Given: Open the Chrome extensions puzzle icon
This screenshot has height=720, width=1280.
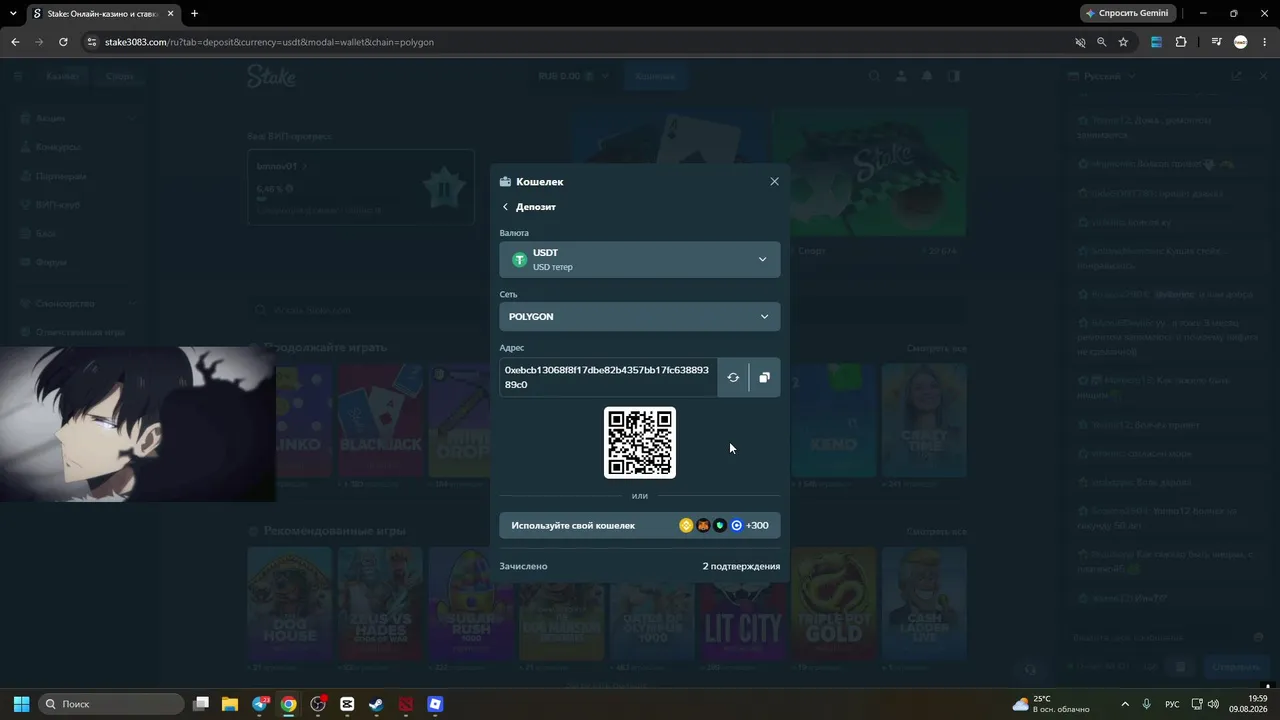Looking at the screenshot, I should click(1181, 42).
